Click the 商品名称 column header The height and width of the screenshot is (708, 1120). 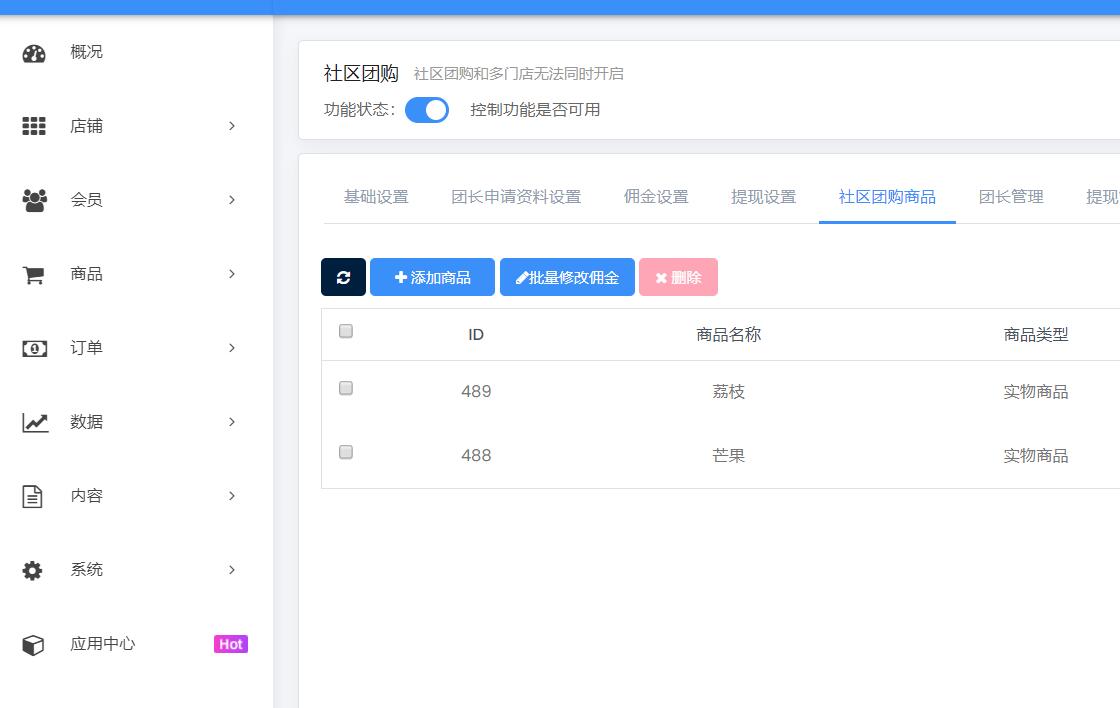729,334
